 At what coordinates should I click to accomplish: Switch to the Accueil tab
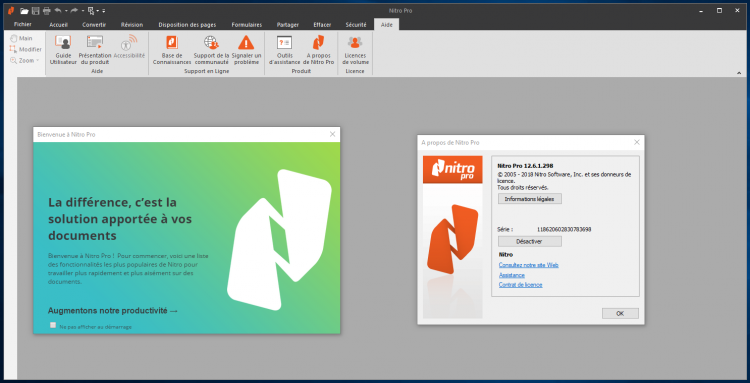(59, 24)
